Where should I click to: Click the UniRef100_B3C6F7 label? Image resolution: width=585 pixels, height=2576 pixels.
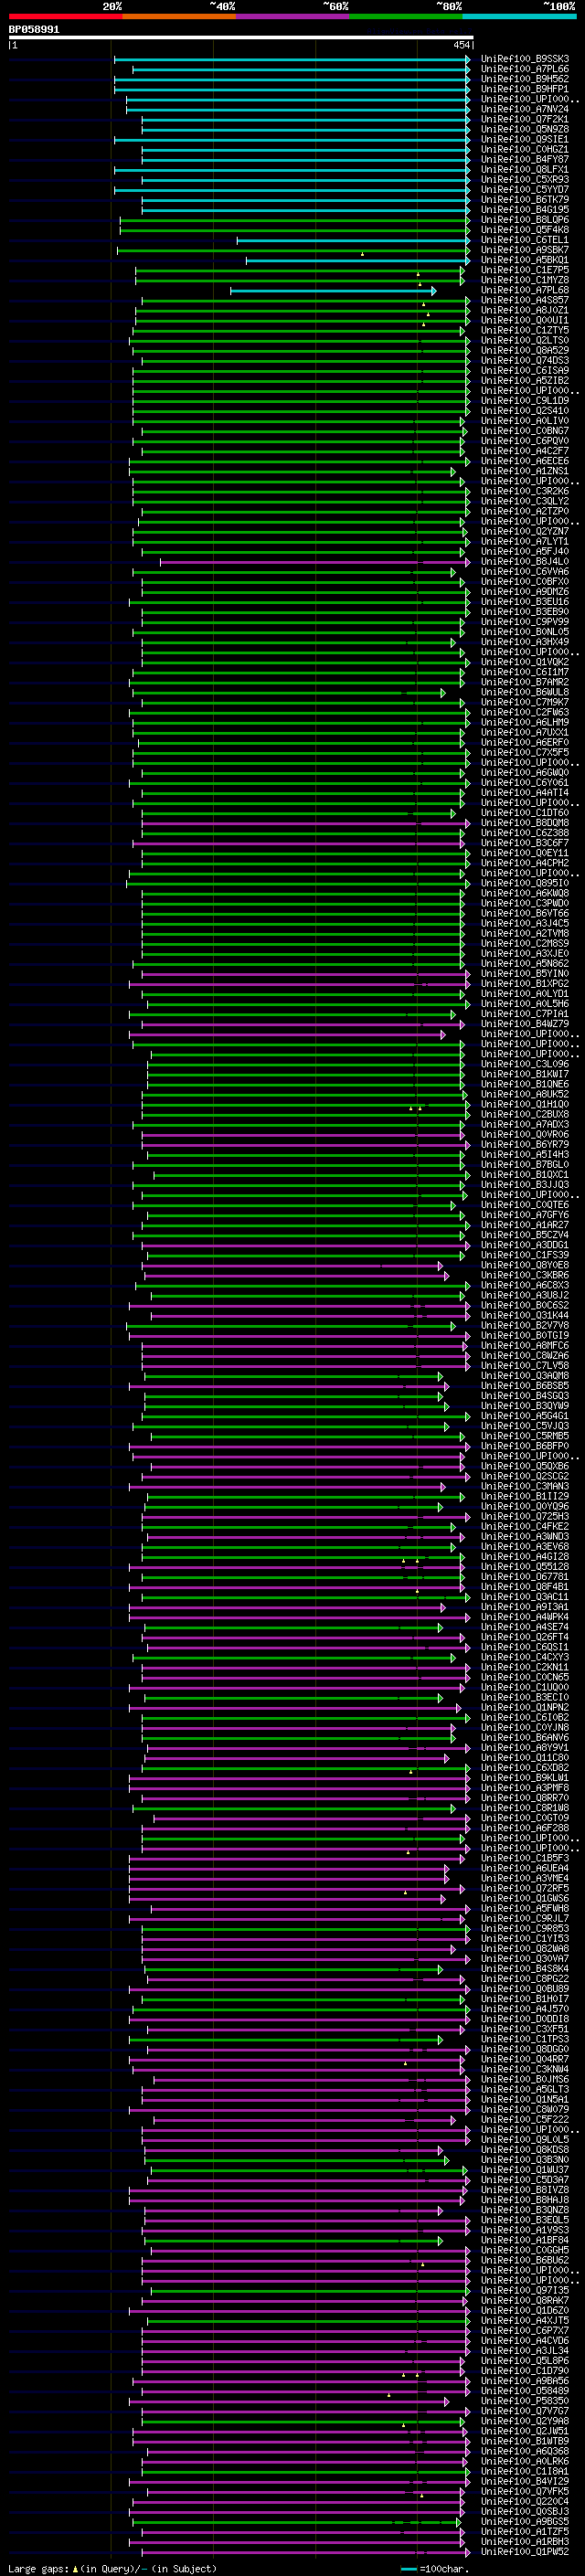(x=525, y=842)
